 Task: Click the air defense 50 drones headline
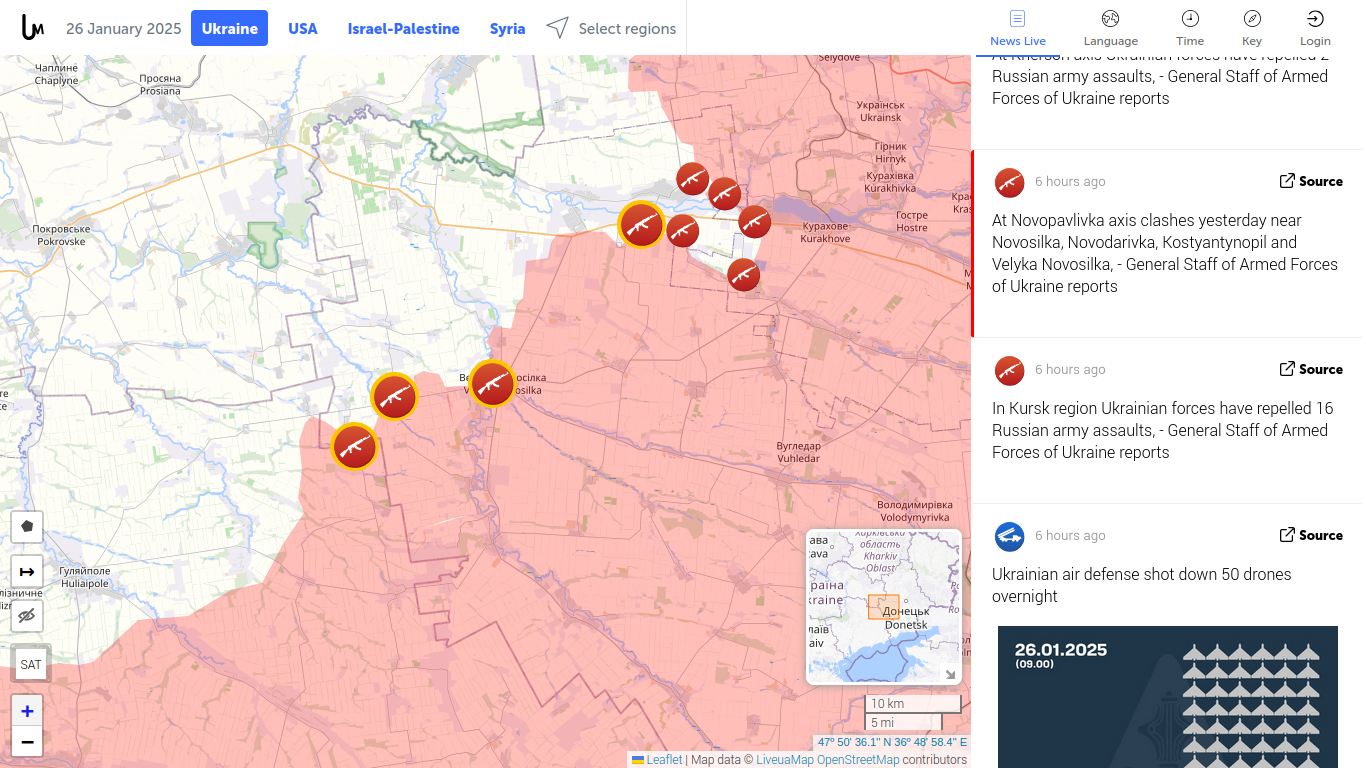click(x=1141, y=585)
